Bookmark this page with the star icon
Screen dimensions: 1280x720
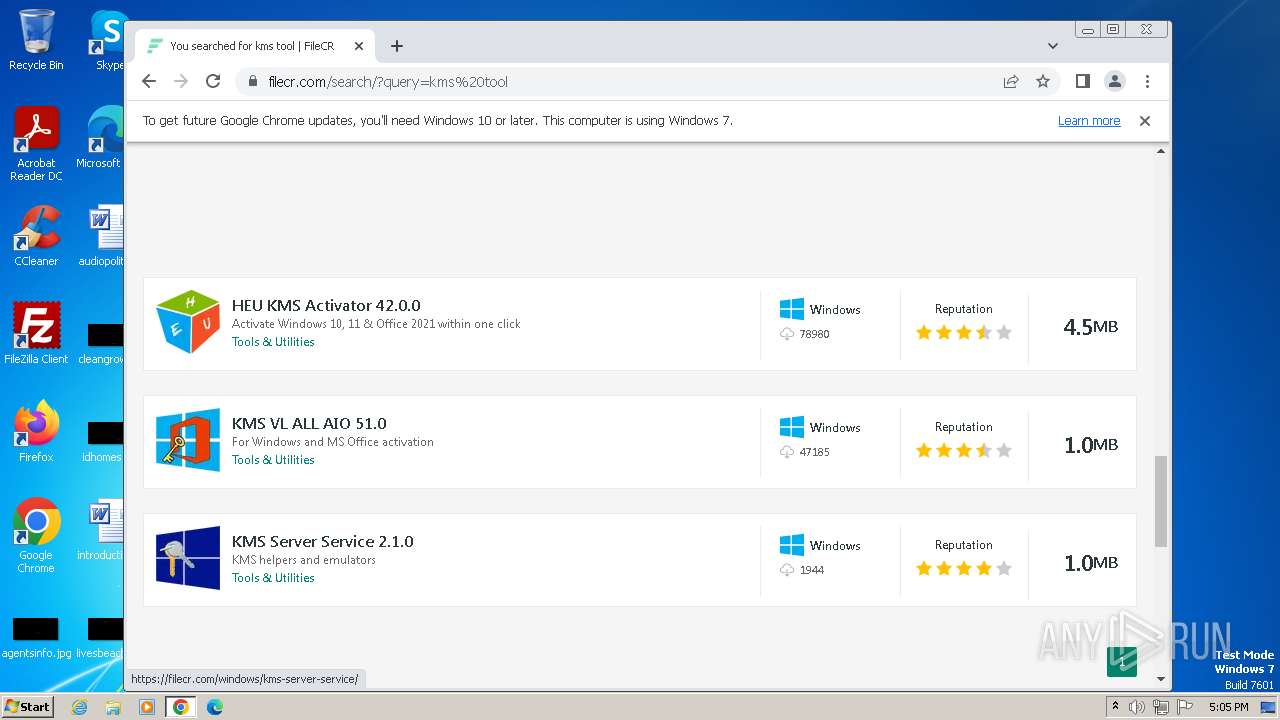(x=1043, y=82)
